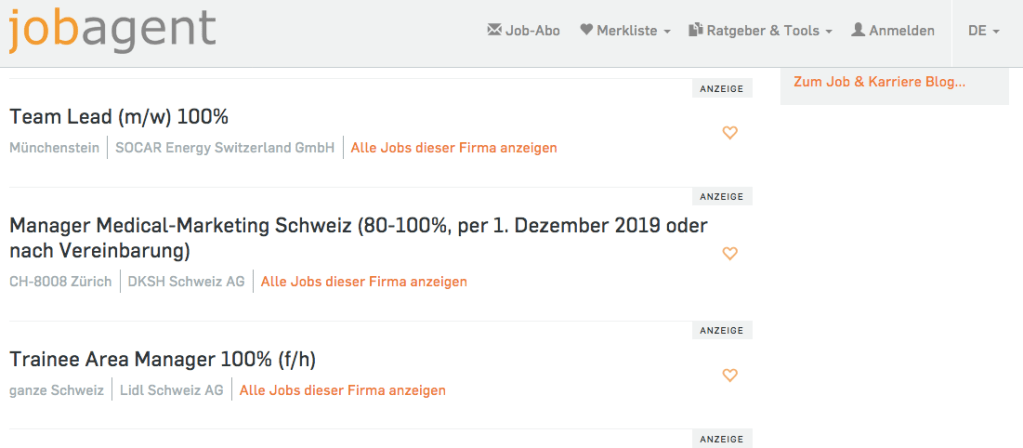Open Zum Job & Karriere Blog link
The image size is (1023, 448).
[x=880, y=82]
